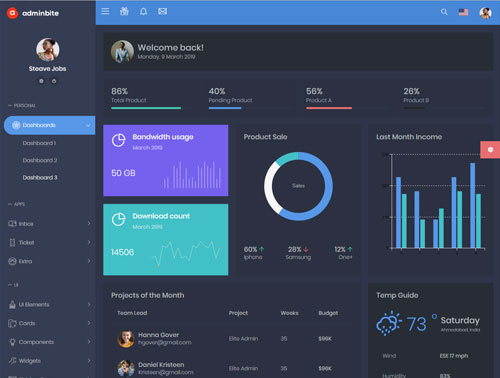
Task: Click the Team Lead column header
Action: click(132, 313)
